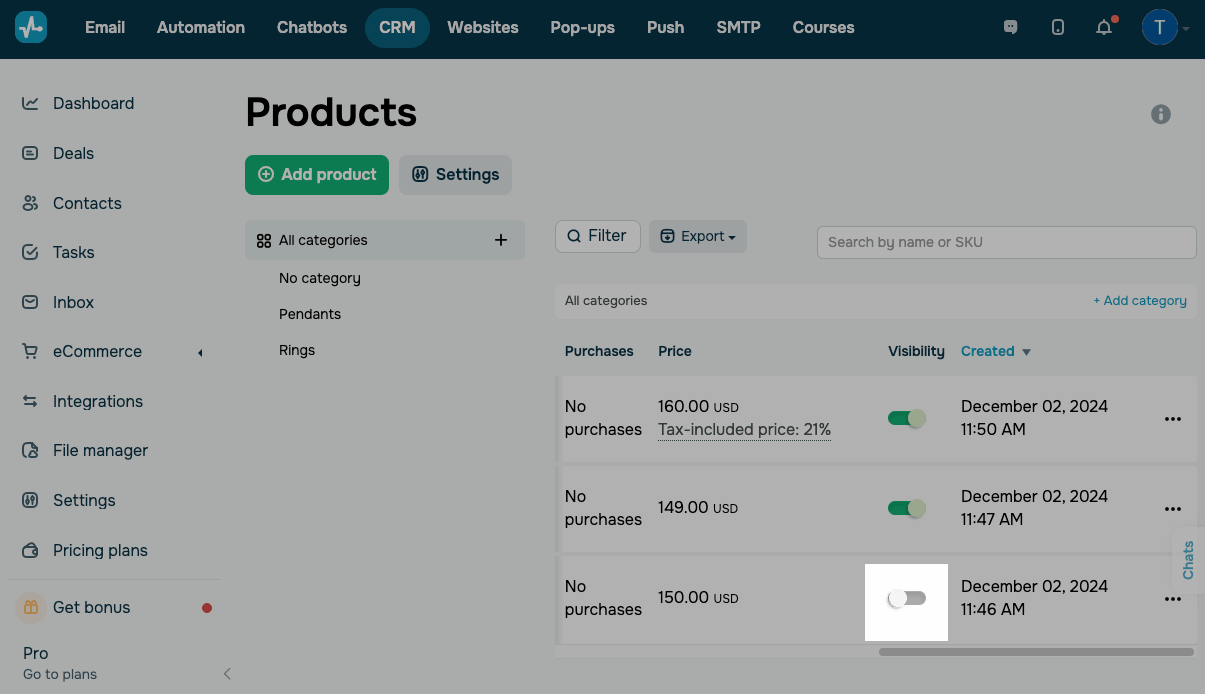Expand the eCommerce sidebar submenu

point(199,352)
